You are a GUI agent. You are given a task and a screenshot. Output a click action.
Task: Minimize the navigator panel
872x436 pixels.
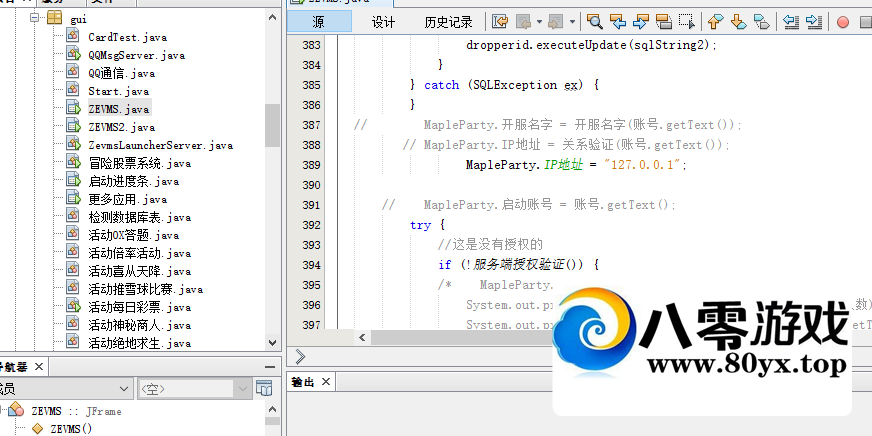click(270, 367)
